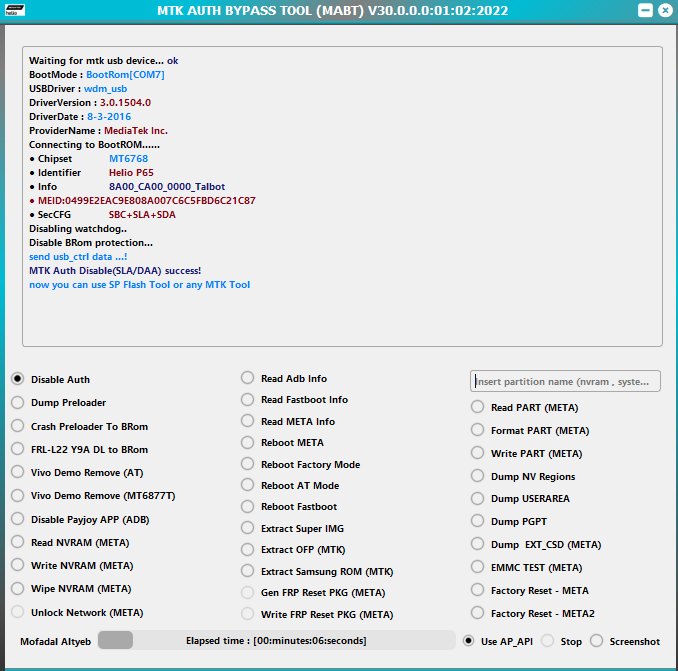678x671 pixels.
Task: Click the wdm_usb driver value
Action: click(x=106, y=89)
